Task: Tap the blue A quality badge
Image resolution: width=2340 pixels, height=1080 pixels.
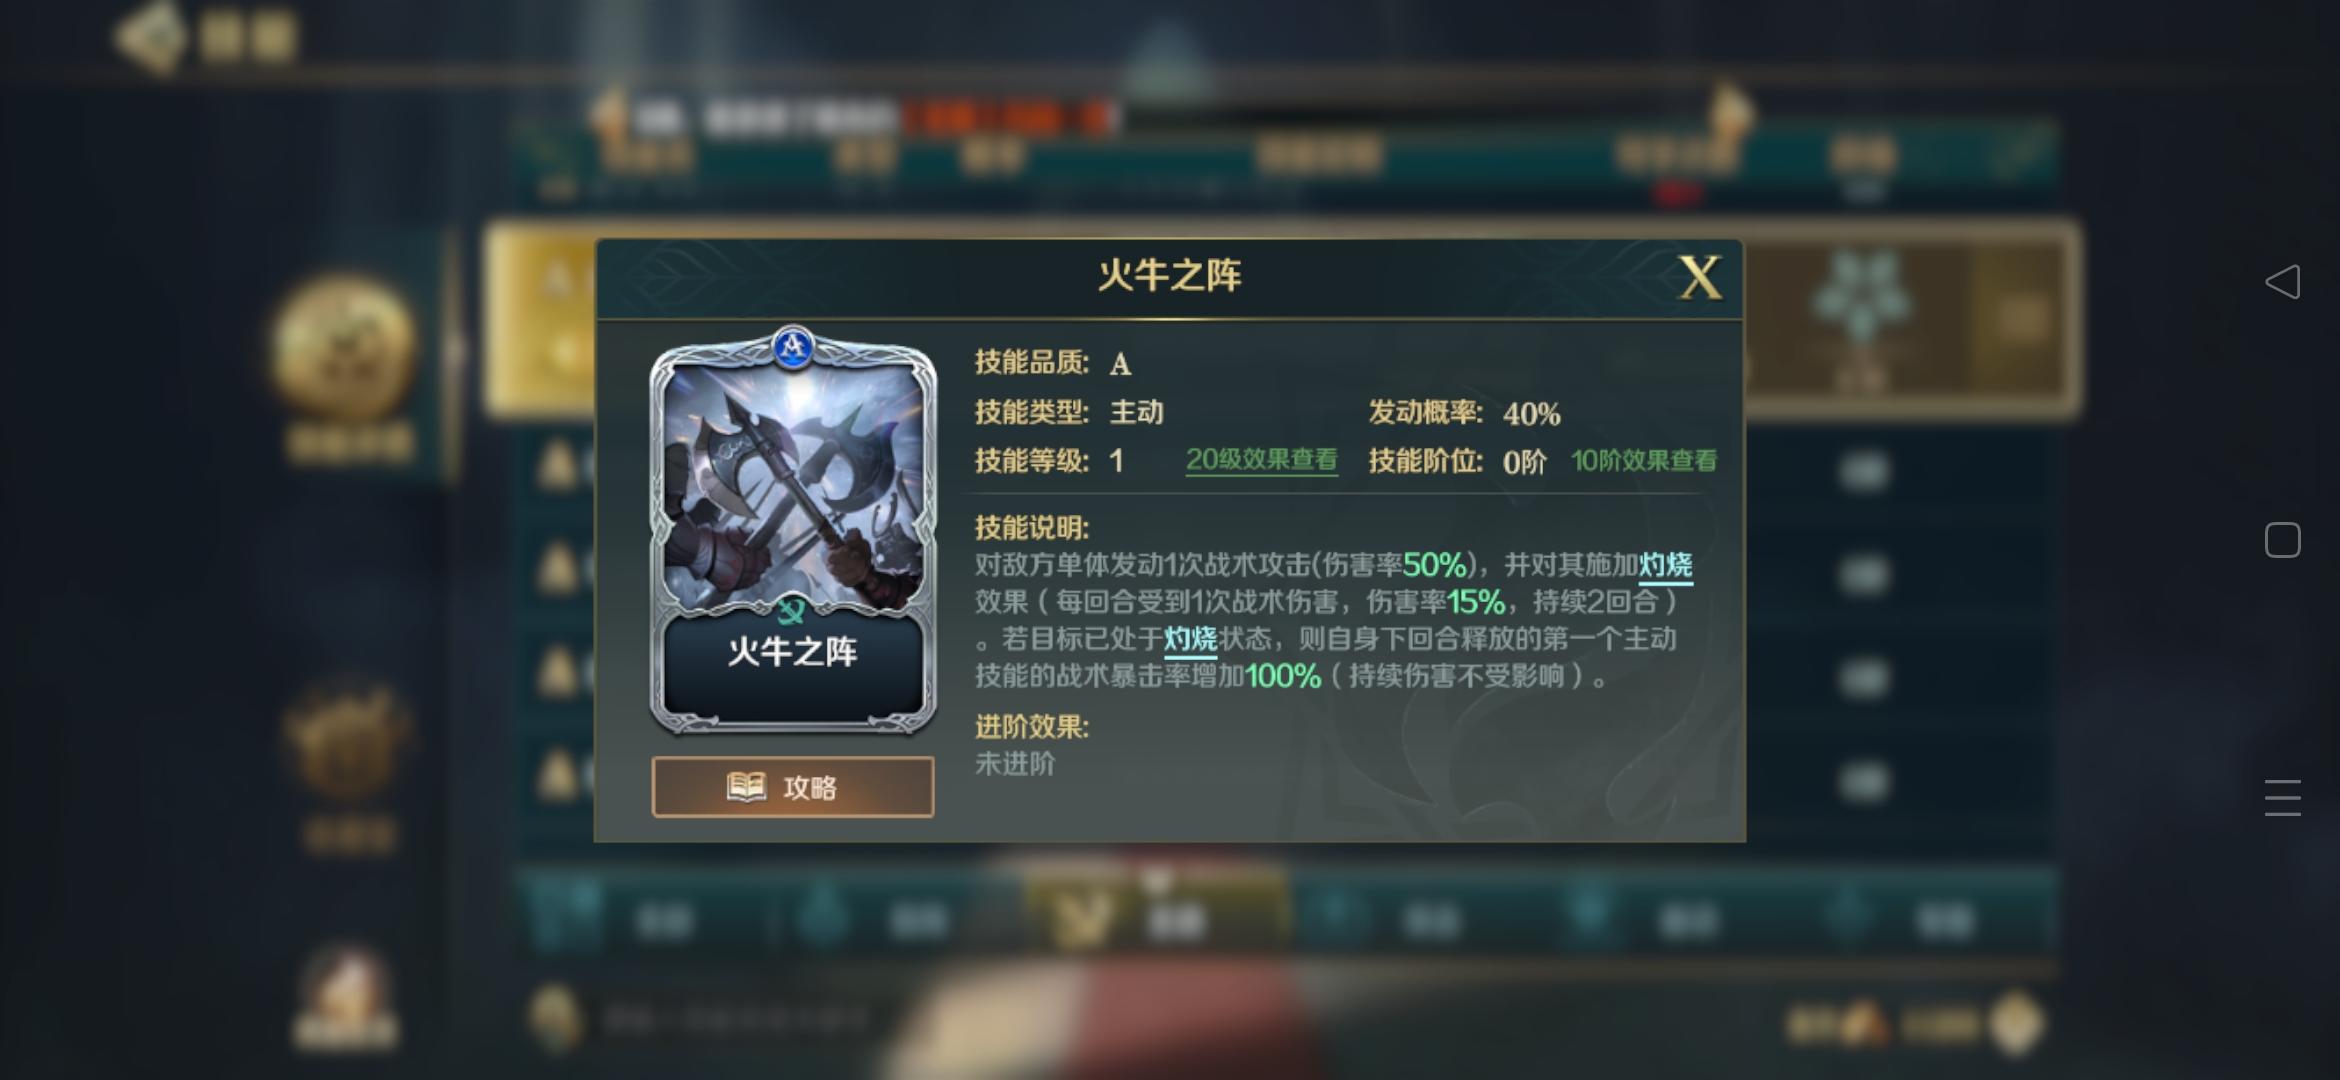Action: (x=794, y=347)
